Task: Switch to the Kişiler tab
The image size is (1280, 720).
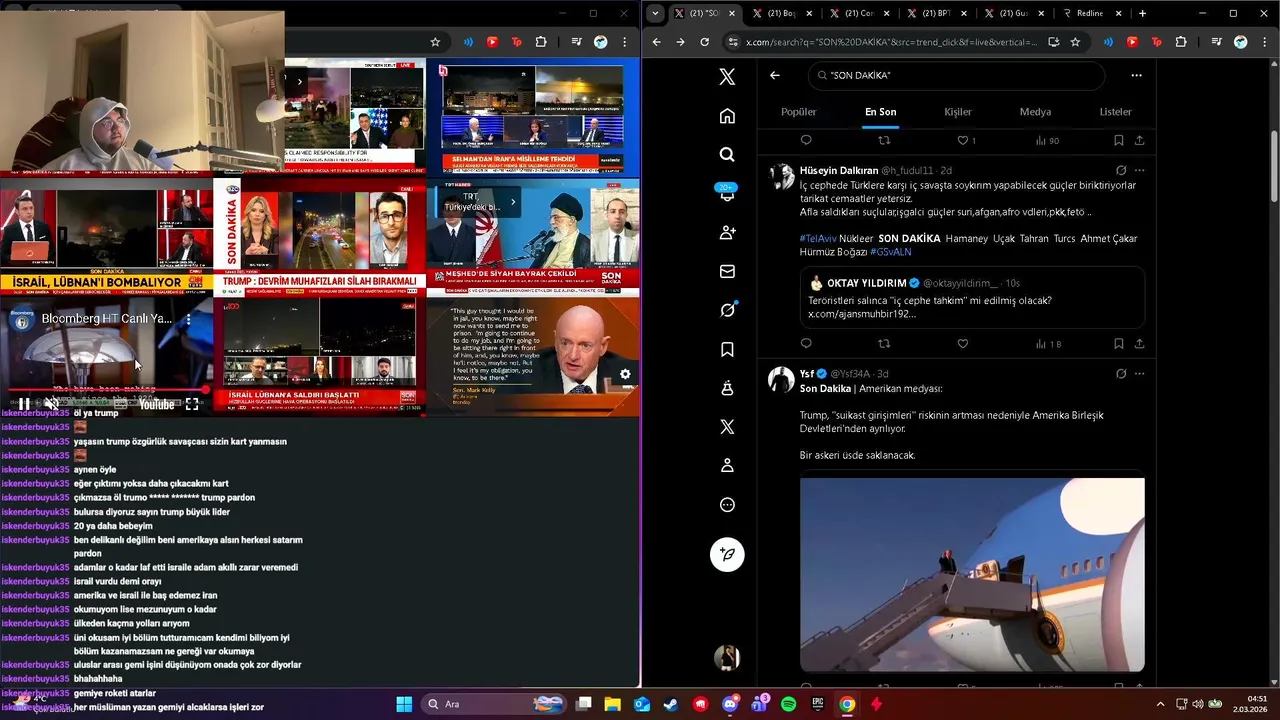Action: point(958,112)
